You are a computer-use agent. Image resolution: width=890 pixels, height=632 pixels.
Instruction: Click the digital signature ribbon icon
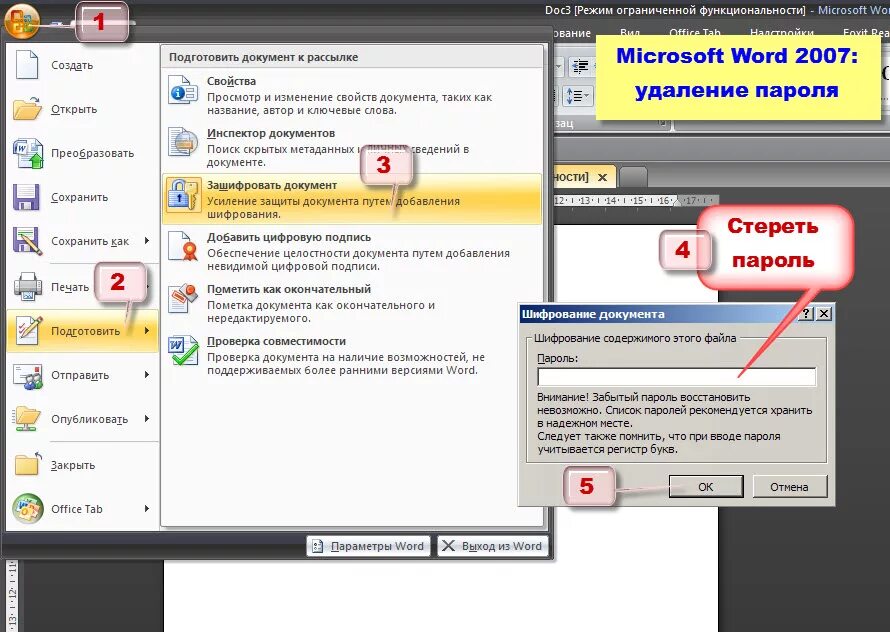pyautogui.click(x=183, y=246)
